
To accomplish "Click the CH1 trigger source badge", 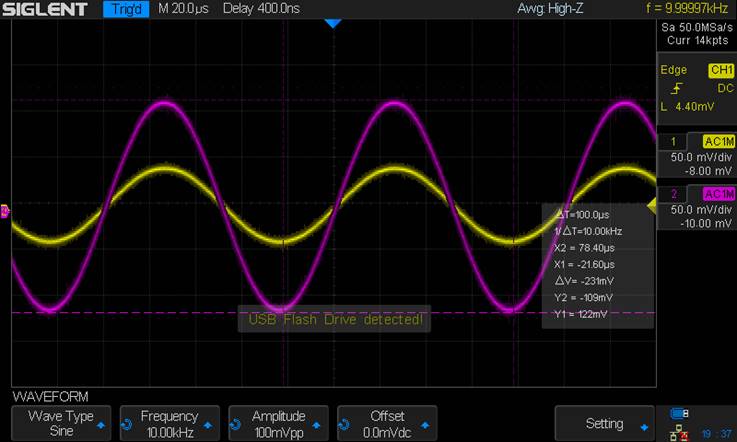I will click(721, 70).
